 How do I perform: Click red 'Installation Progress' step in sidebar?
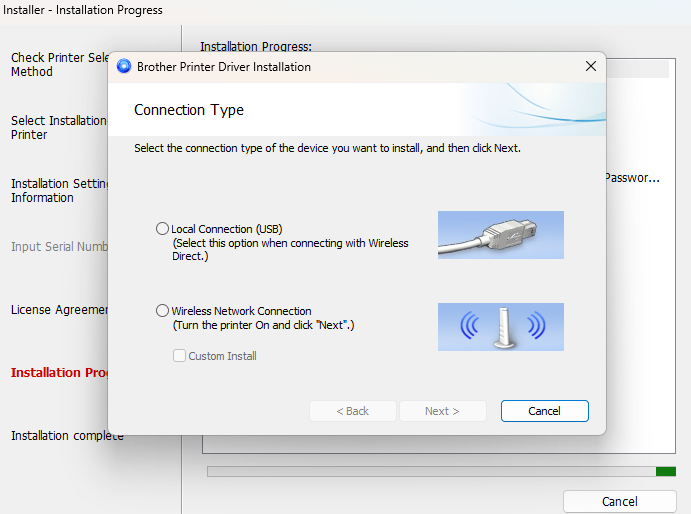(x=59, y=372)
